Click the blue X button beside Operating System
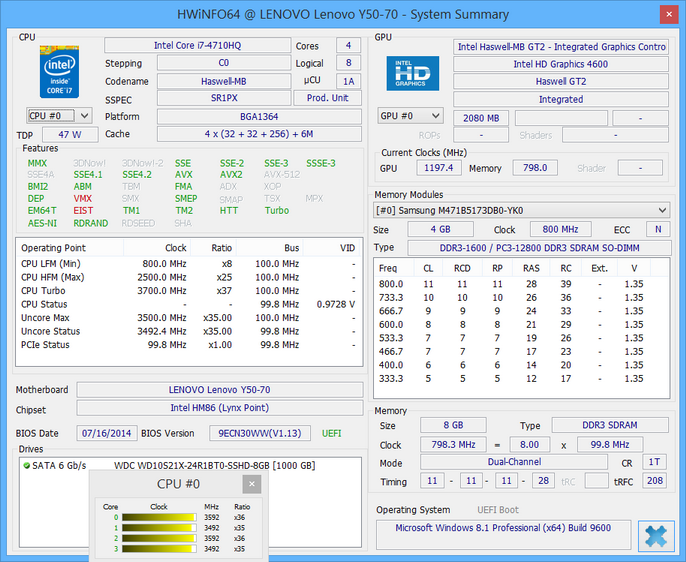Viewport: 686px width, 562px height. (656, 536)
